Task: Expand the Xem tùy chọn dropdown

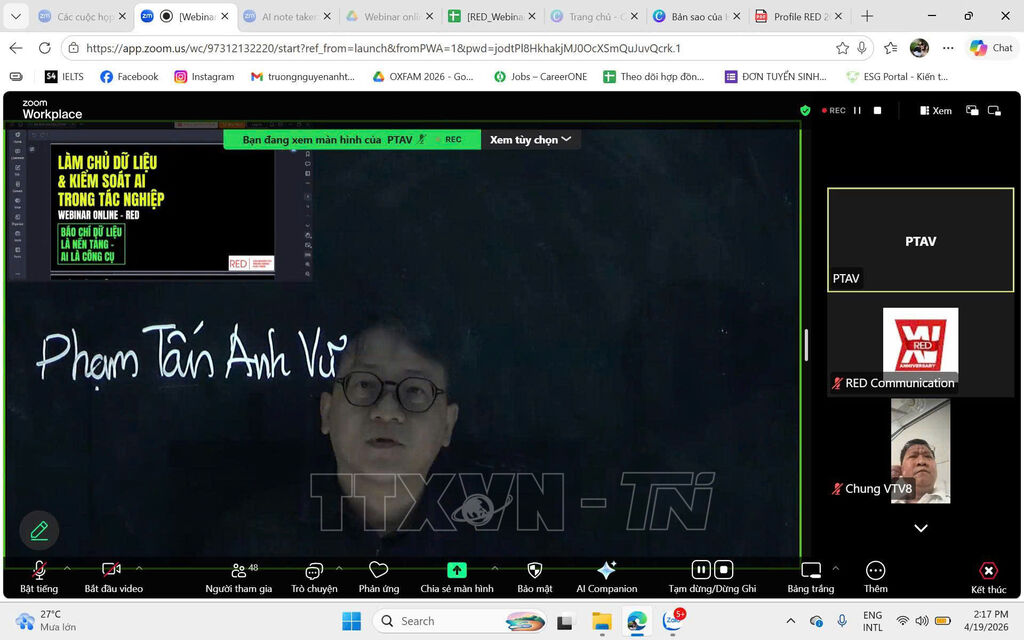Action: point(530,140)
